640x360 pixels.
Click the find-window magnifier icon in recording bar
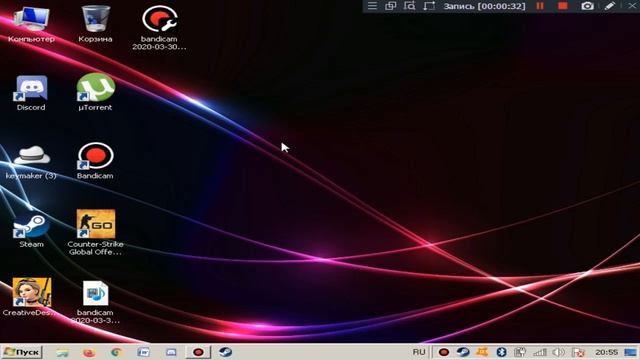[x=409, y=6]
